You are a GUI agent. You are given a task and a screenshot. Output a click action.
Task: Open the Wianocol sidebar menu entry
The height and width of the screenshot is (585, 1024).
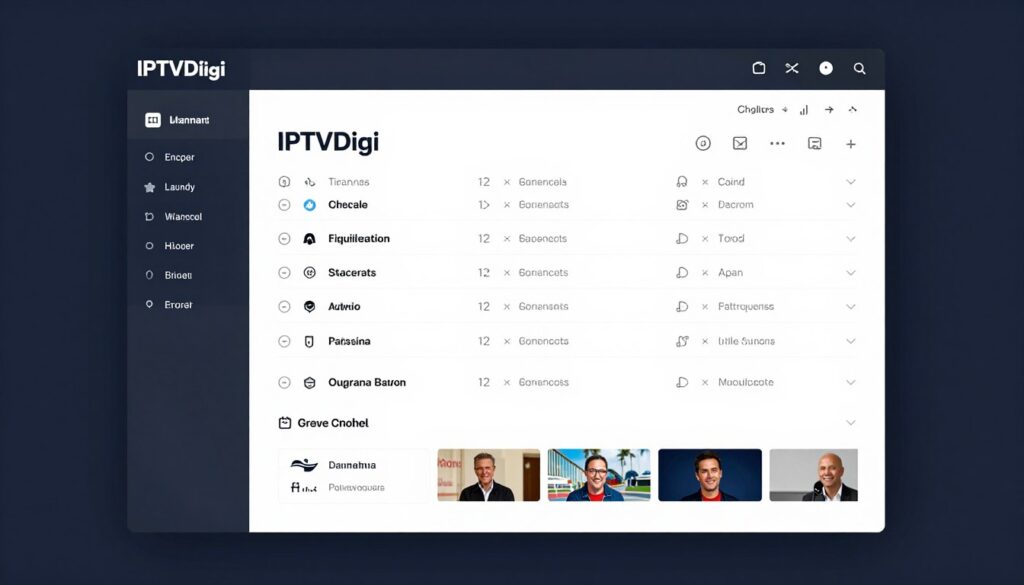tap(178, 216)
